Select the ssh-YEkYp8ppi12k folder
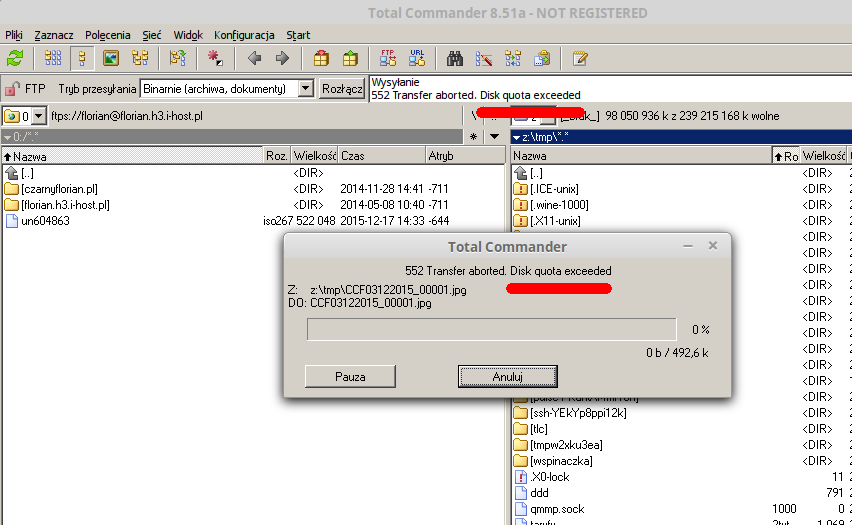852x525 pixels. pyautogui.click(x=578, y=413)
